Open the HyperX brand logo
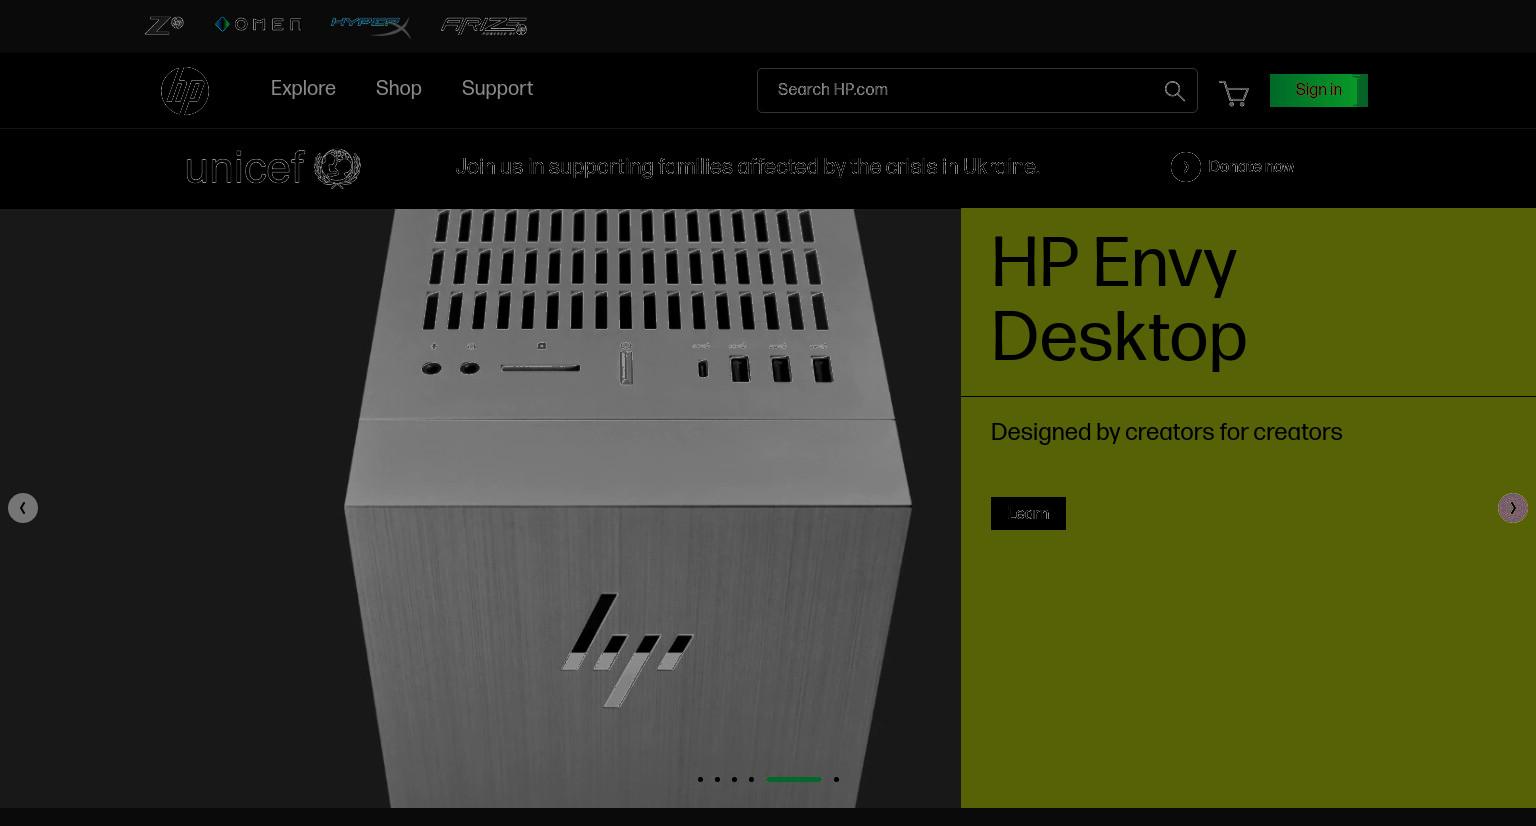The image size is (1536, 826). (x=371, y=26)
